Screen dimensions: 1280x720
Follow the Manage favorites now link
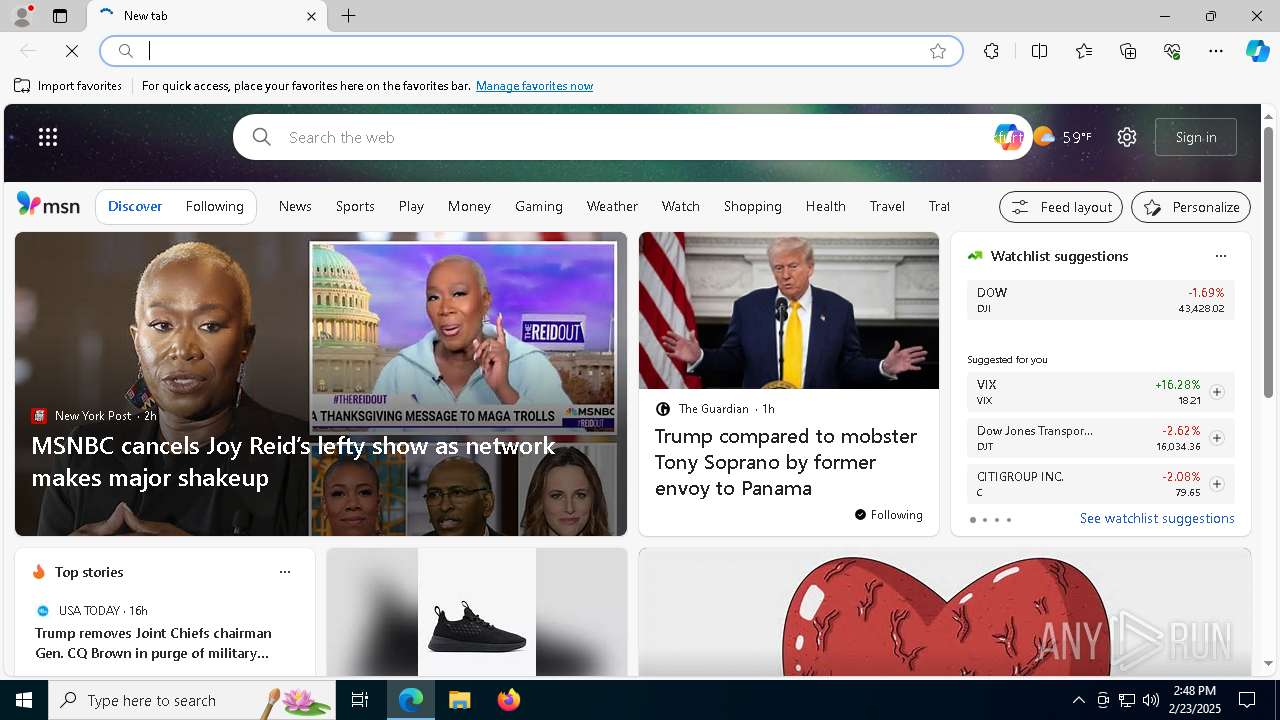[534, 86]
